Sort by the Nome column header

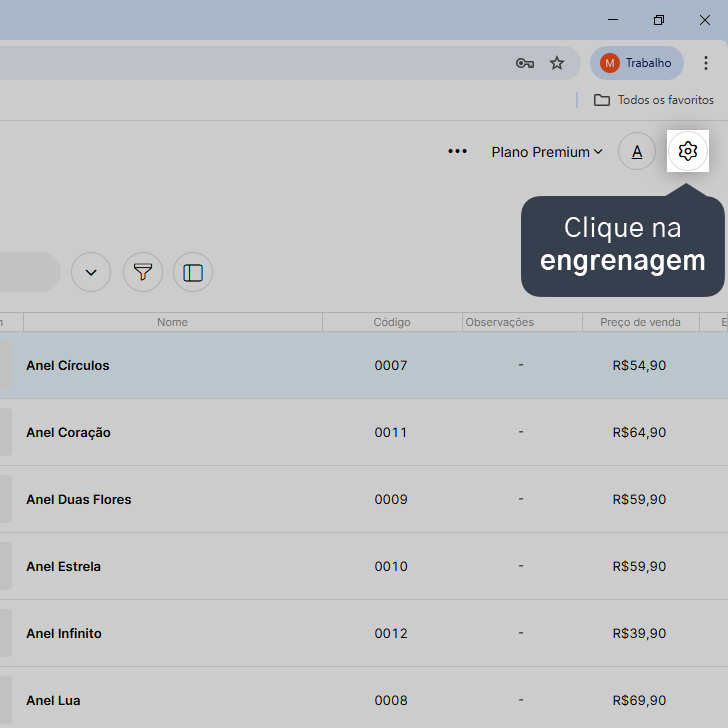click(x=173, y=322)
